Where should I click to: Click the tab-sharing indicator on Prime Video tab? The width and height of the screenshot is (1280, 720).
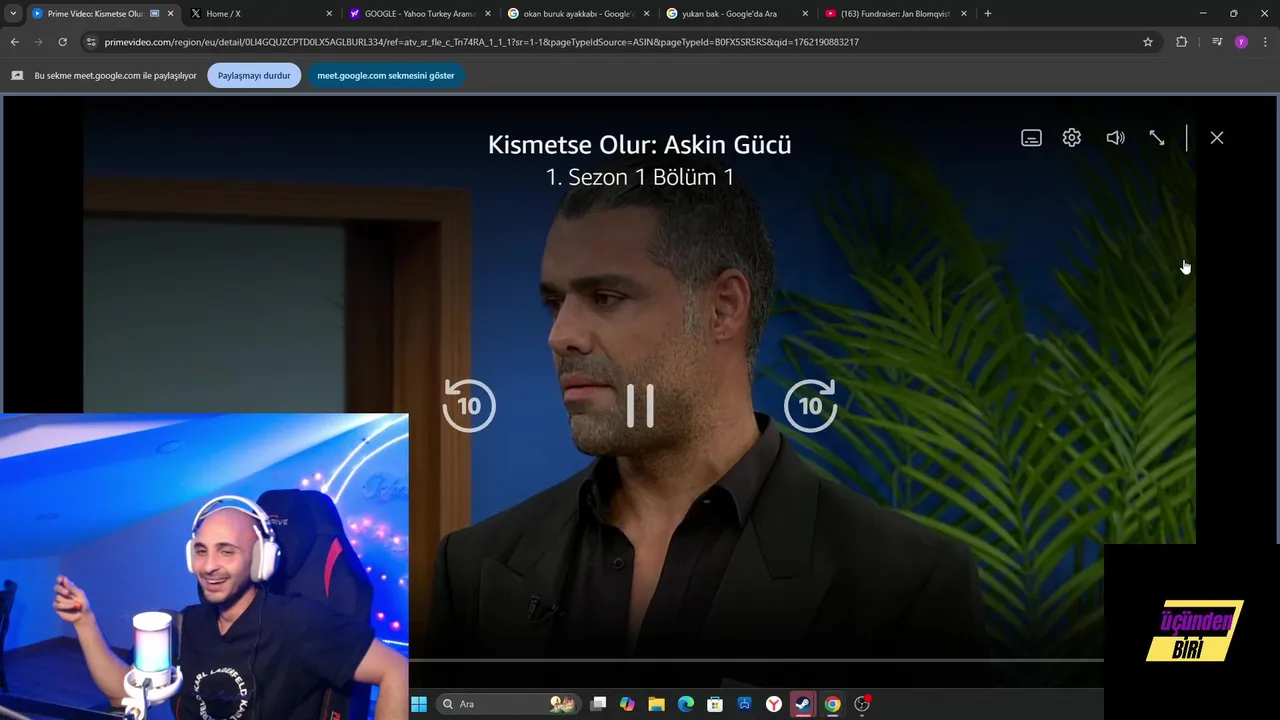coord(154,14)
